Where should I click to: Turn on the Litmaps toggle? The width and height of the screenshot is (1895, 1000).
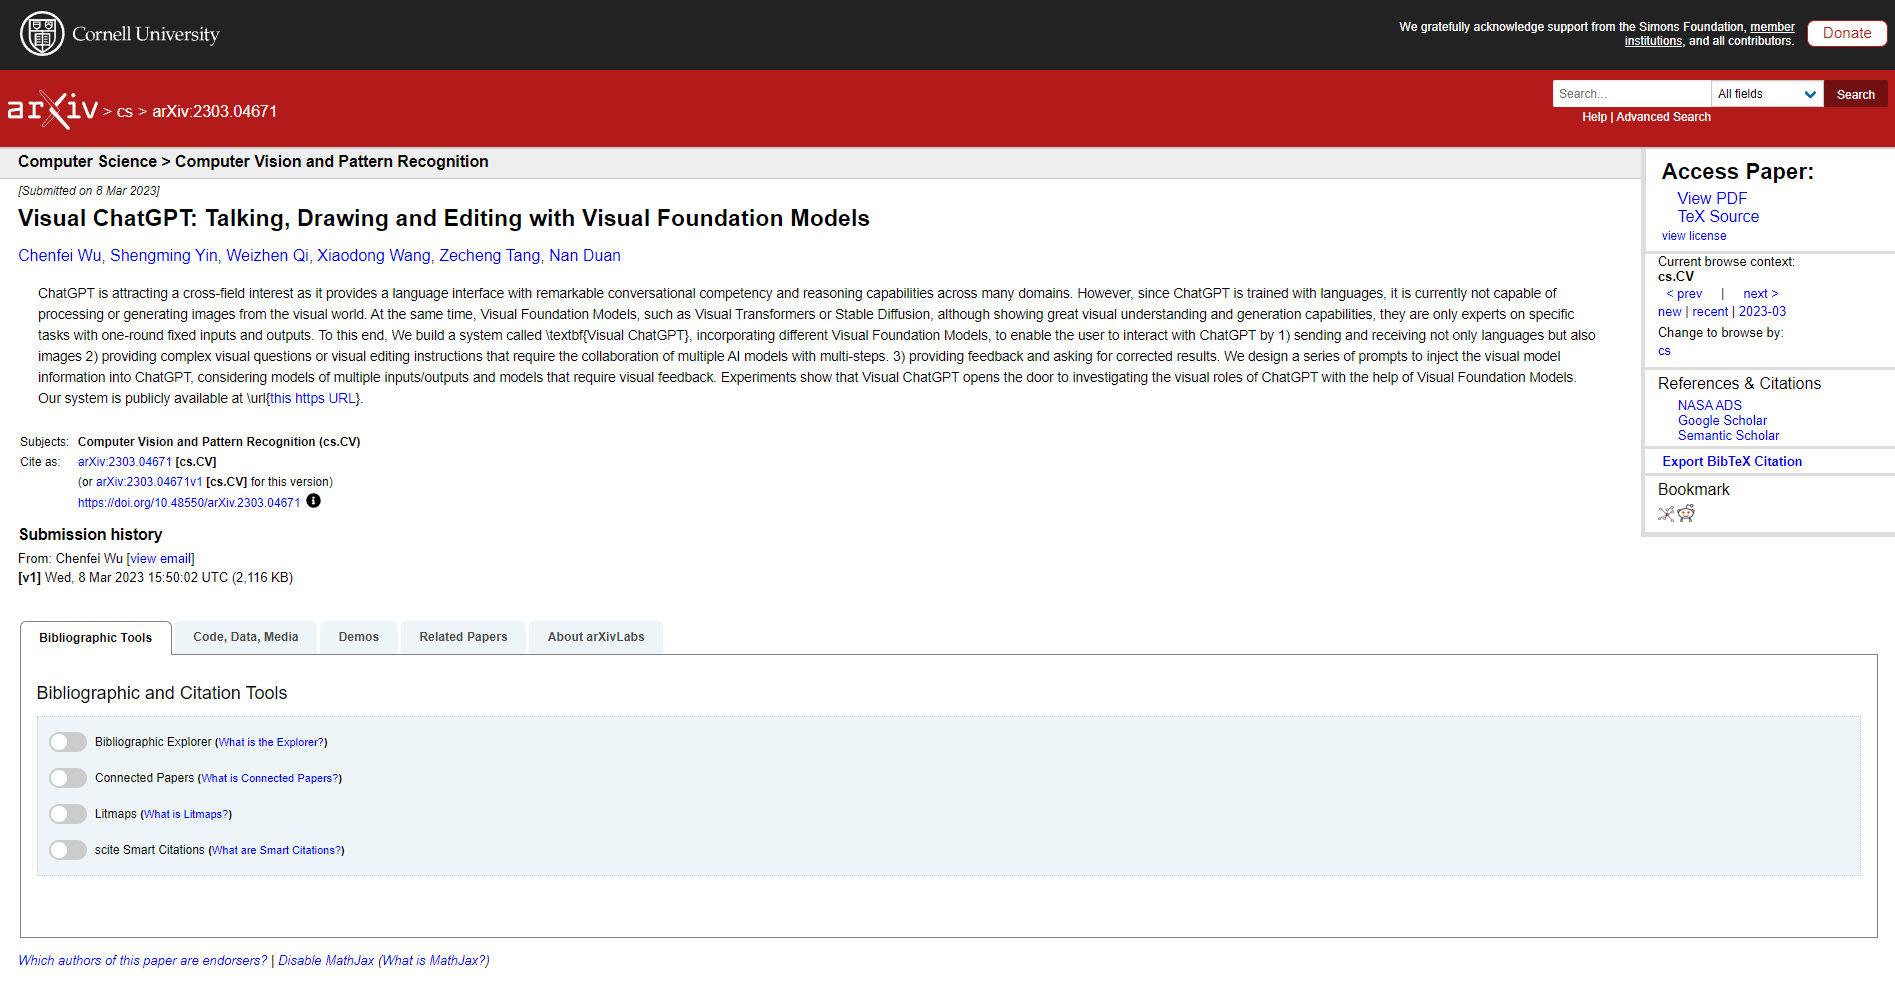coord(68,814)
